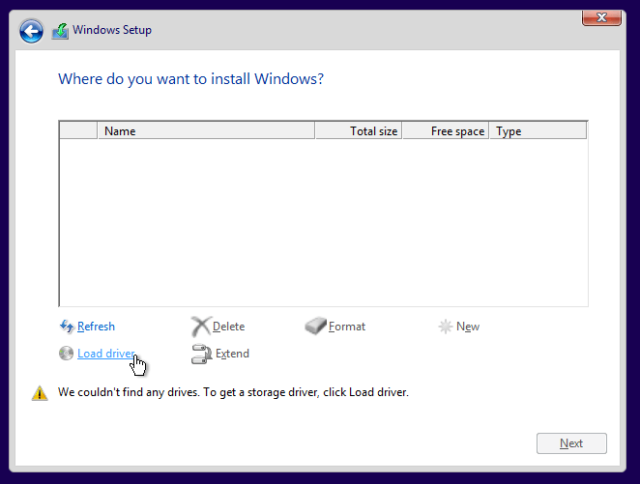This screenshot has height=484, width=640.
Task: Click the New text label
Action: point(468,326)
